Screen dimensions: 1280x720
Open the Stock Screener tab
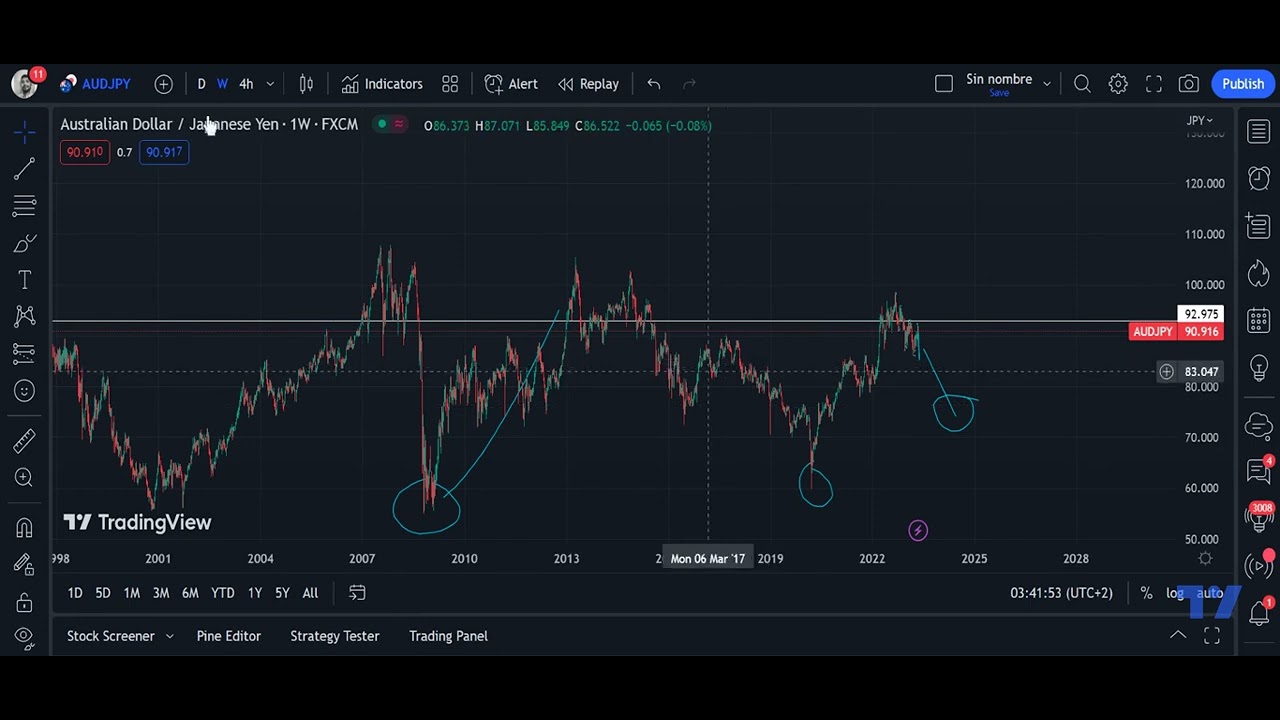click(x=120, y=636)
